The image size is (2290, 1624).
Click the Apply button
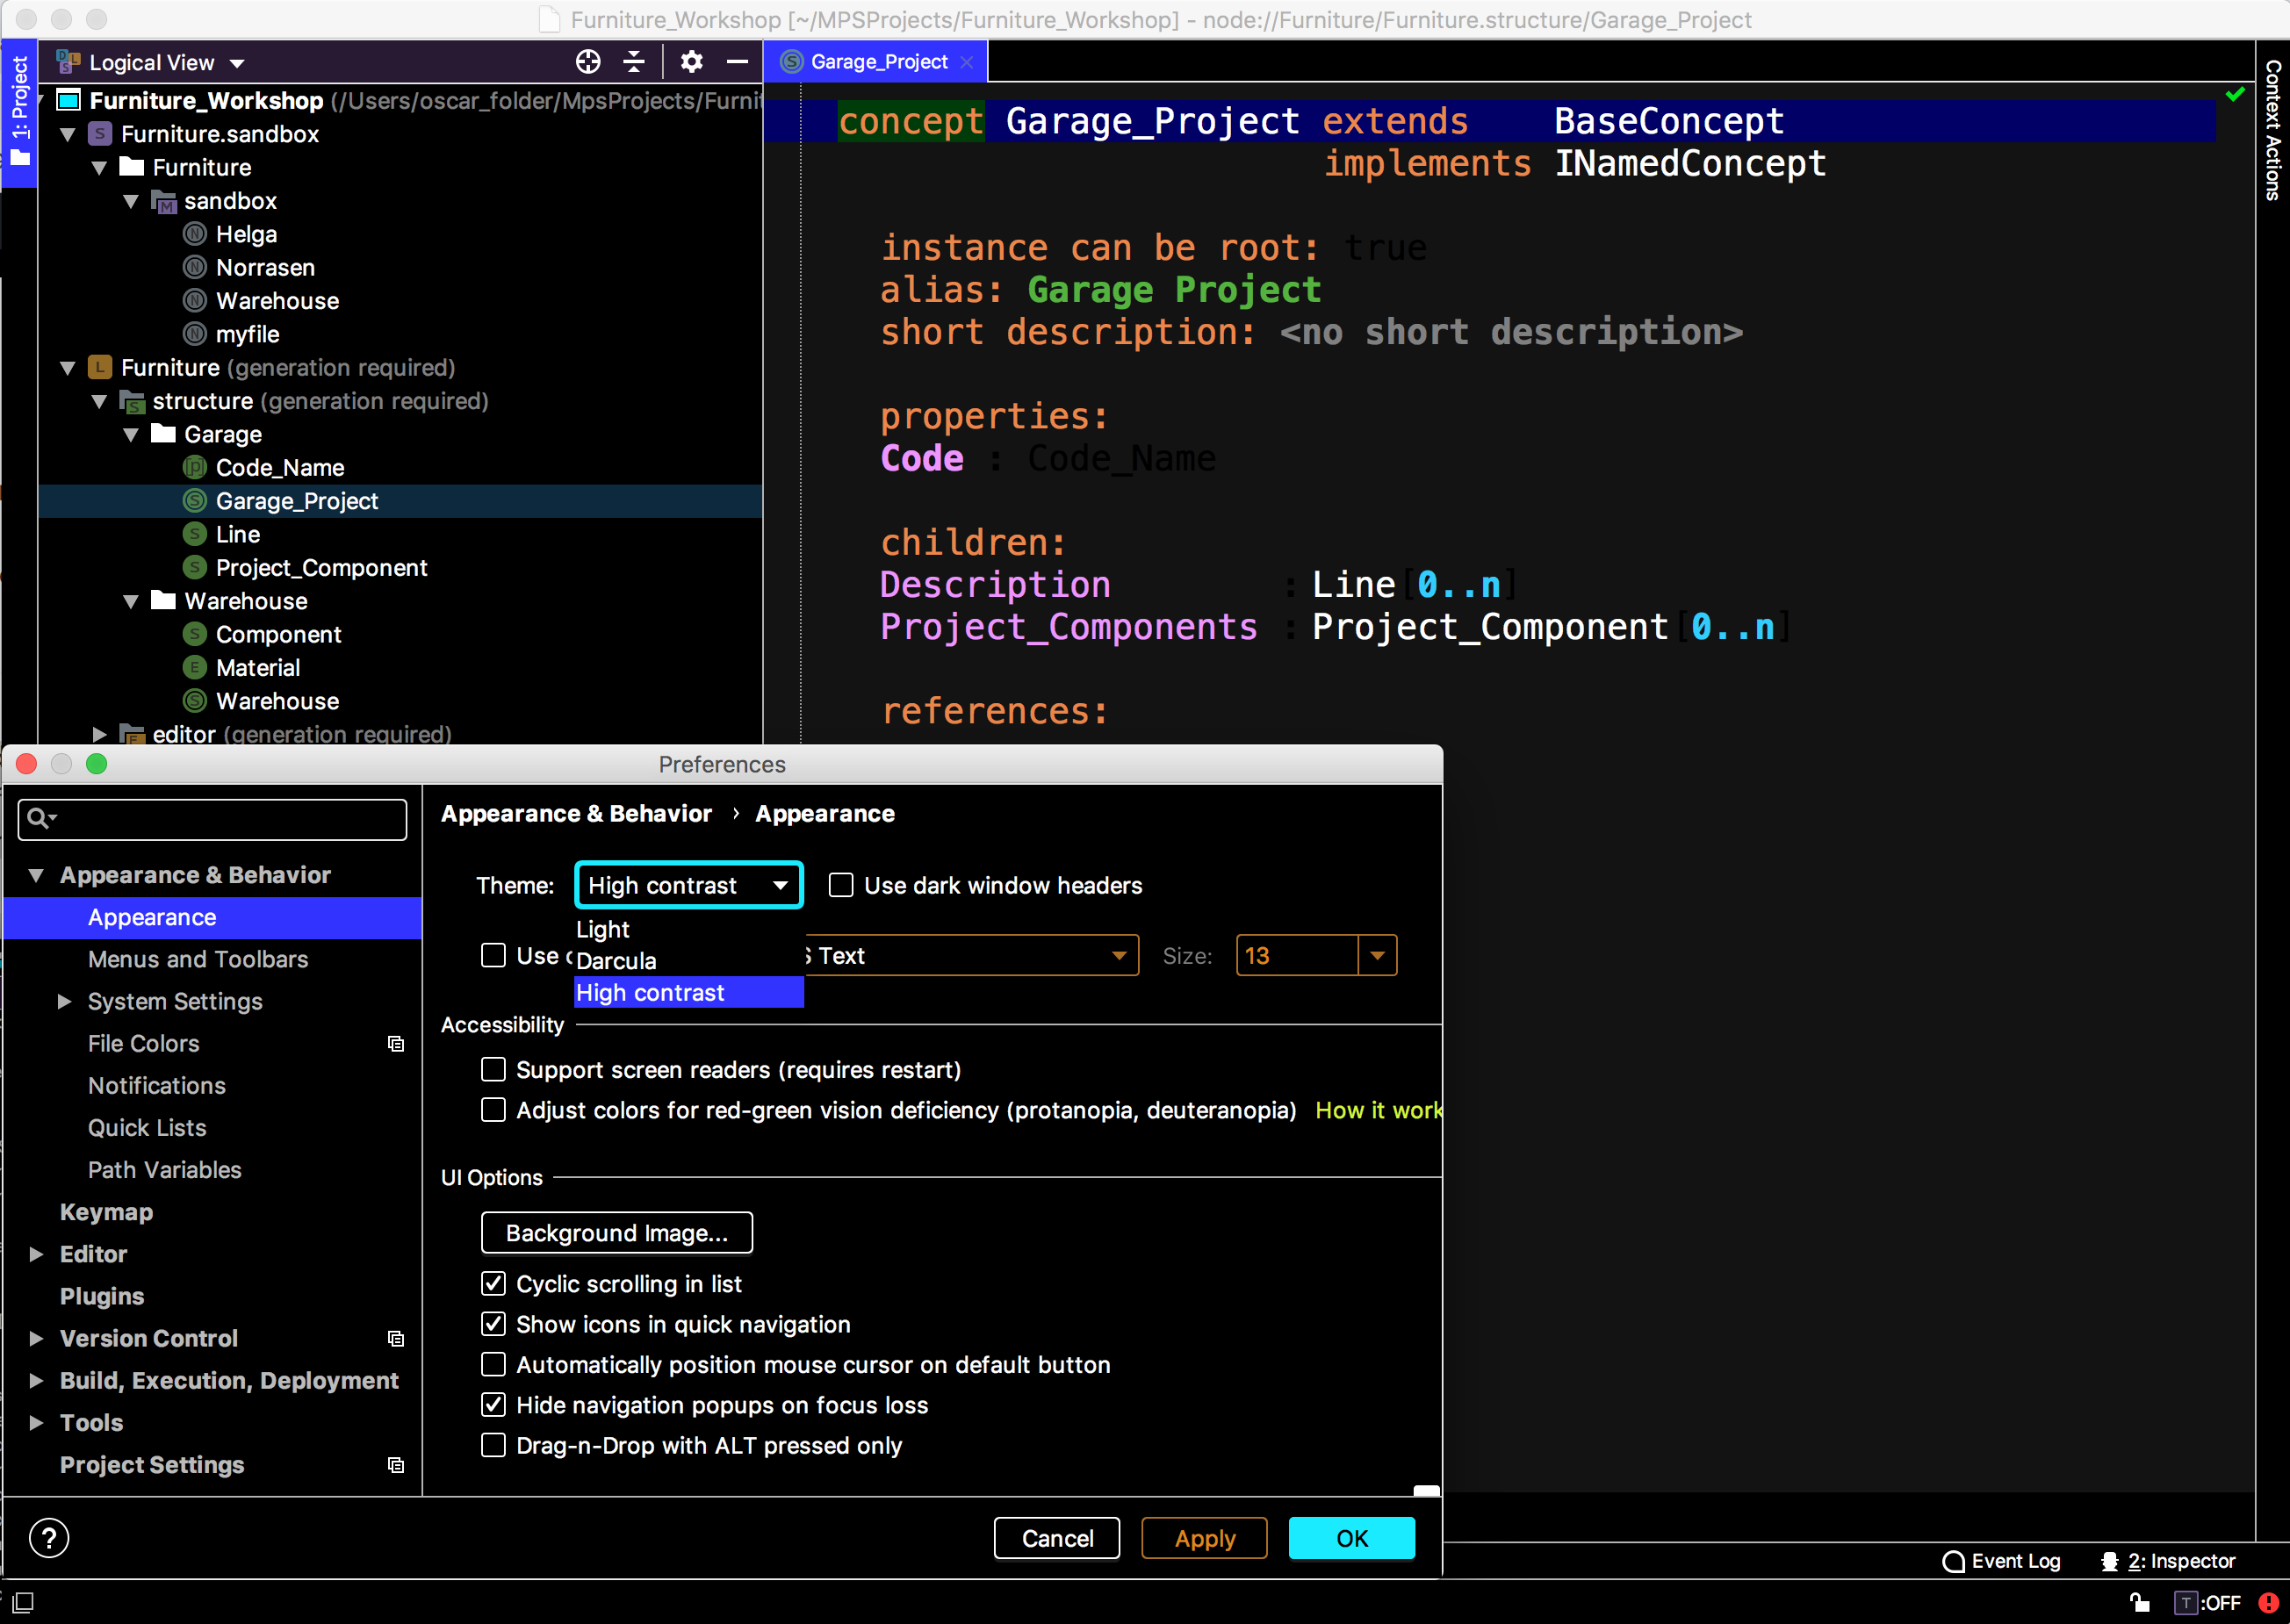click(x=1204, y=1538)
